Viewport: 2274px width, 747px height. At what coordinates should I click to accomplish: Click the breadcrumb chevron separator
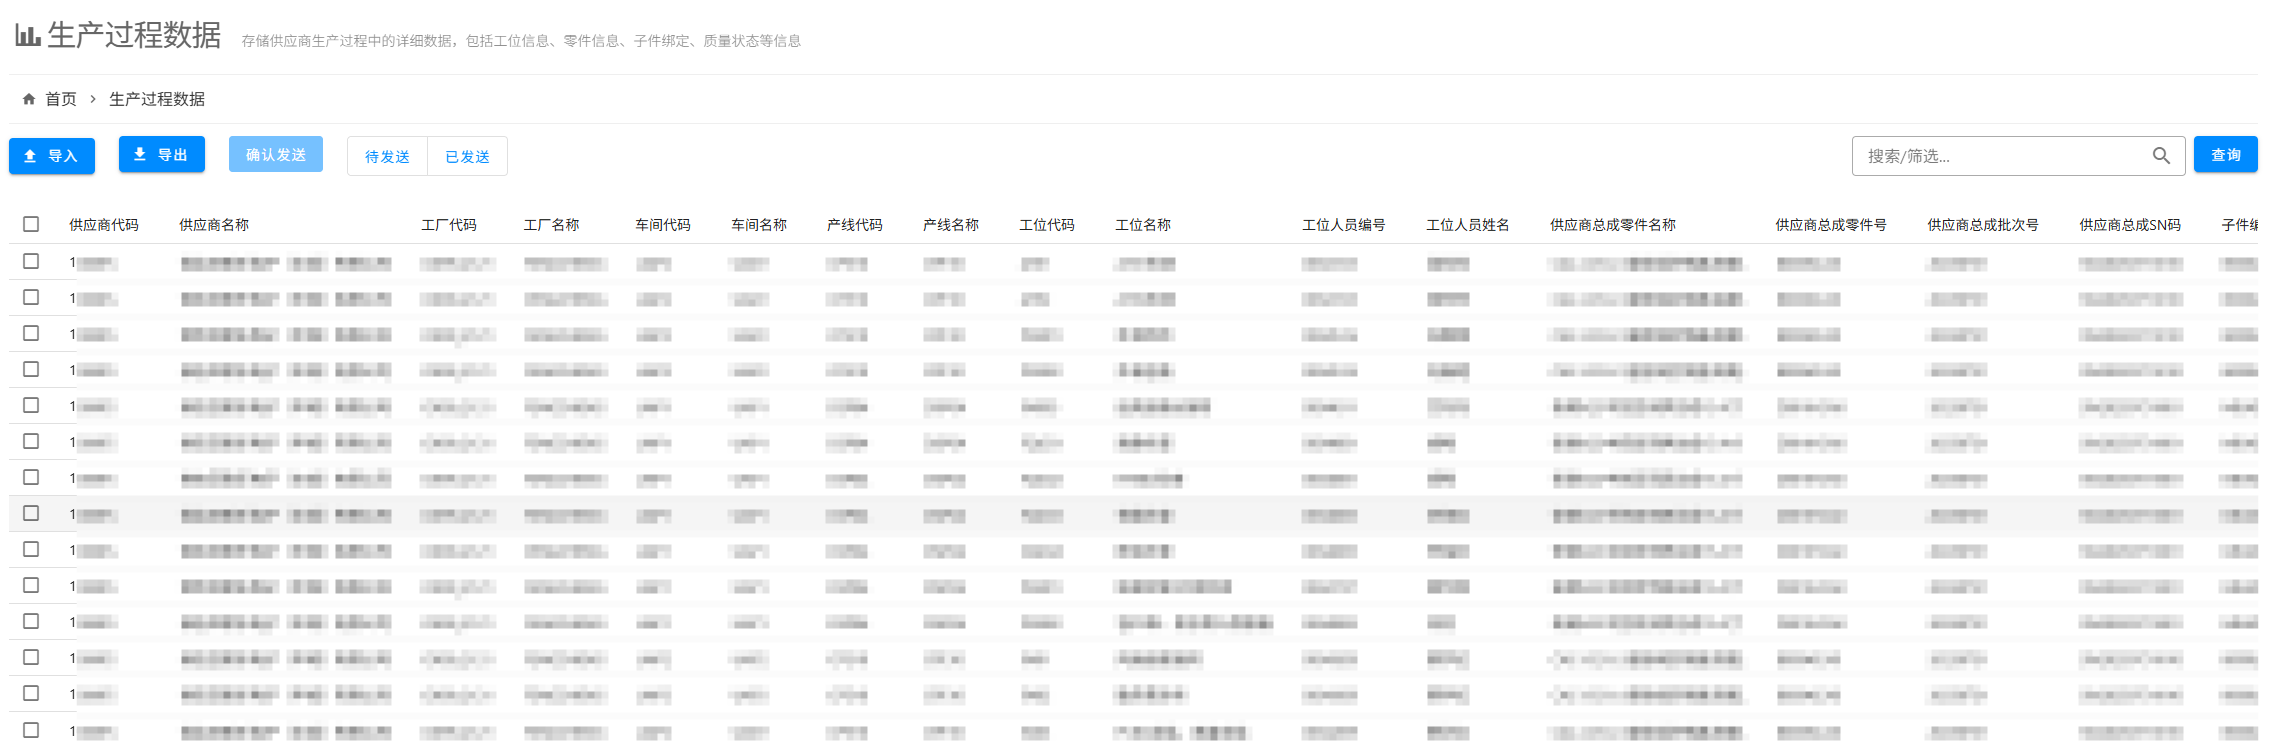(x=93, y=99)
